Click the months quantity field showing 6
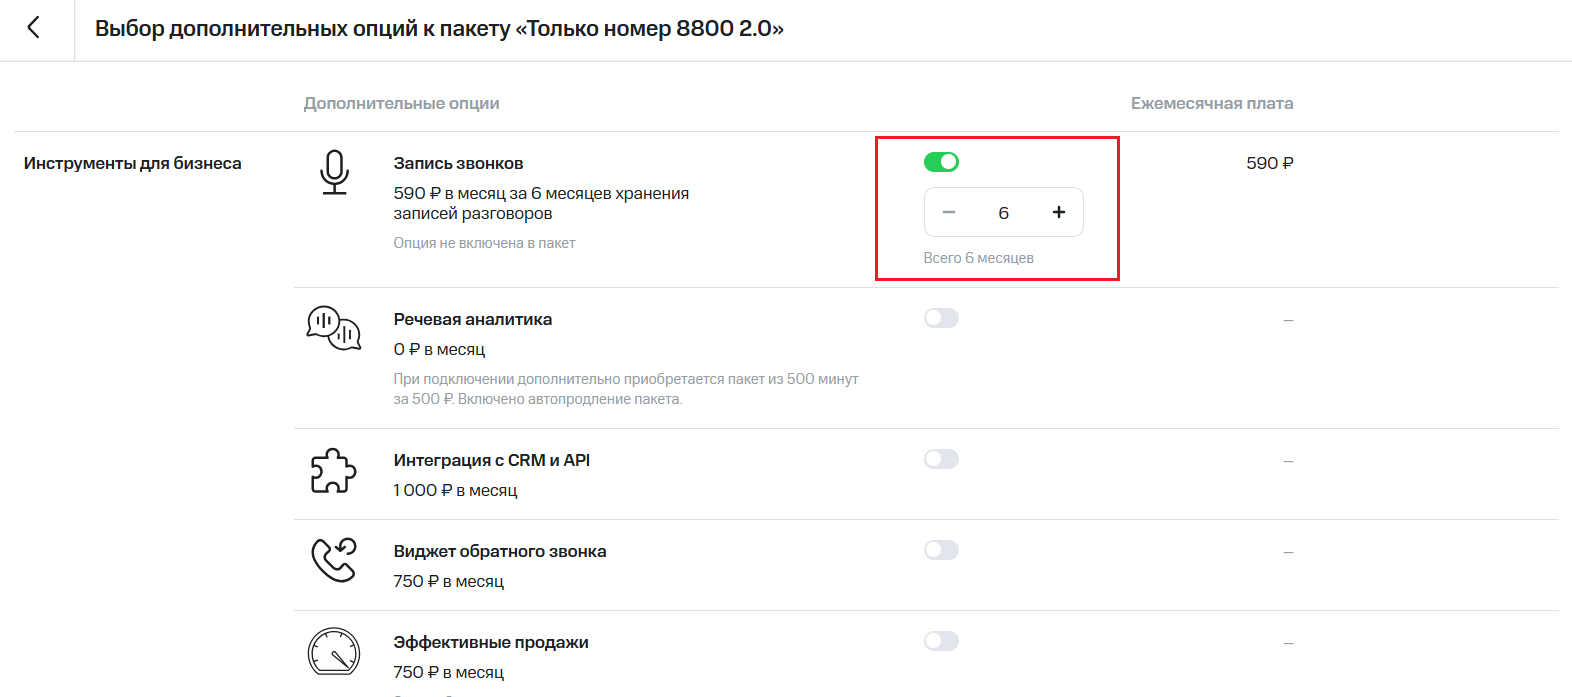Screen dimensions: 1572x697 1003,212
